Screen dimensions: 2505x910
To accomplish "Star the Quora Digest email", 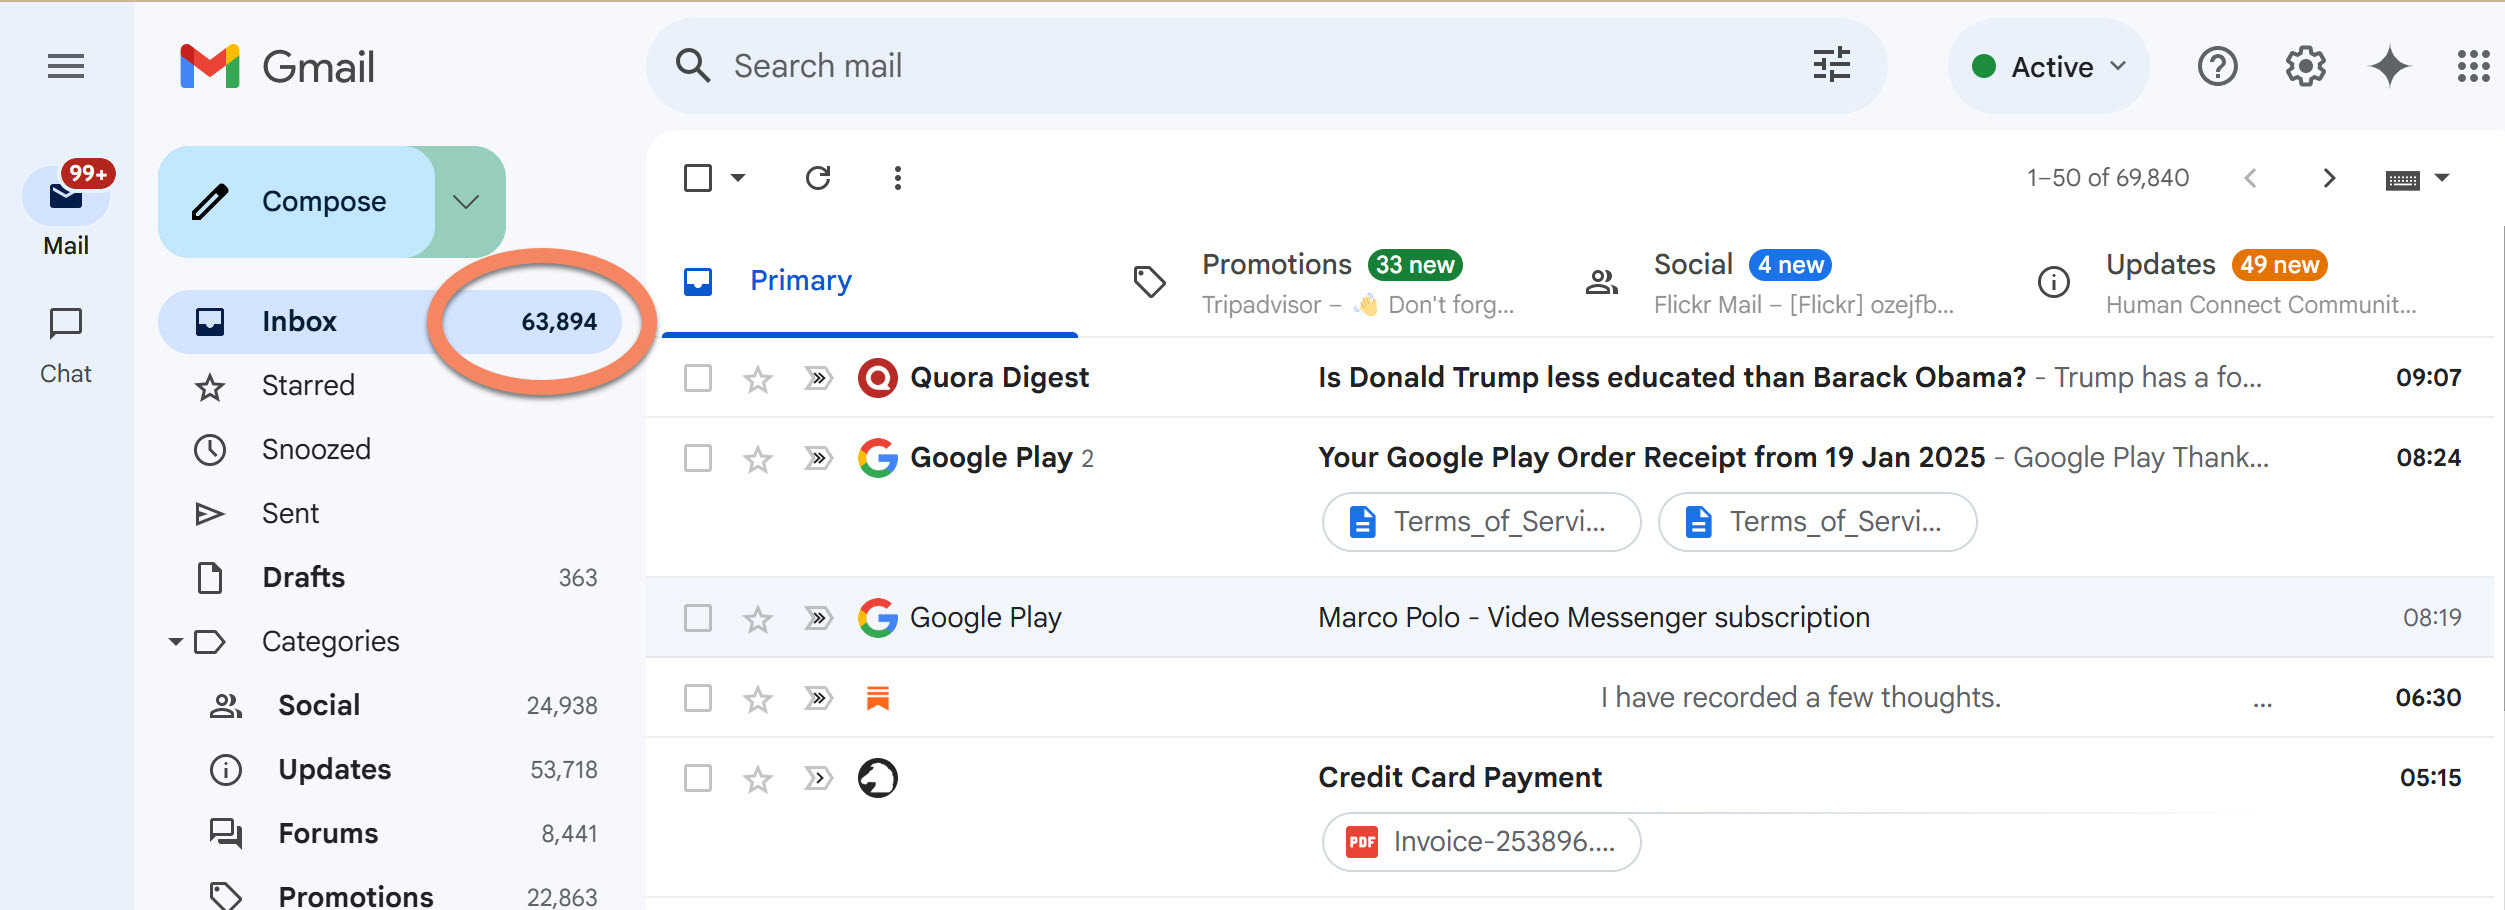I will [758, 378].
